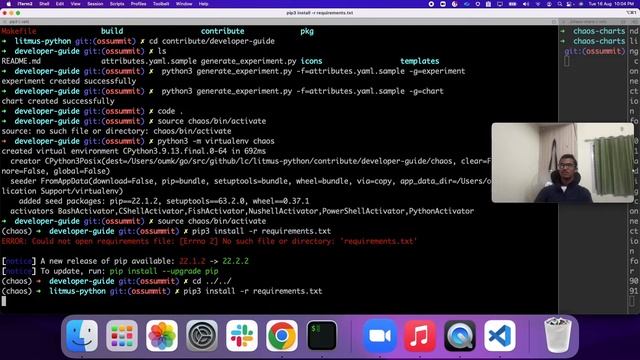Viewport: 640px width, 360px height.
Task: Open the Apple menu
Action: [x=8, y=4]
